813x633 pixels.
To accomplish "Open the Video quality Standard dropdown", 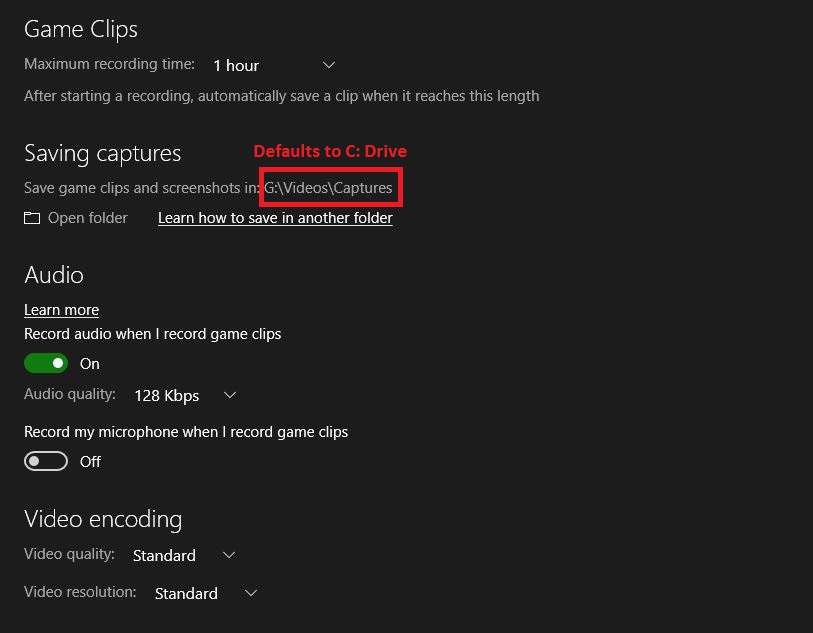I will click(x=184, y=555).
